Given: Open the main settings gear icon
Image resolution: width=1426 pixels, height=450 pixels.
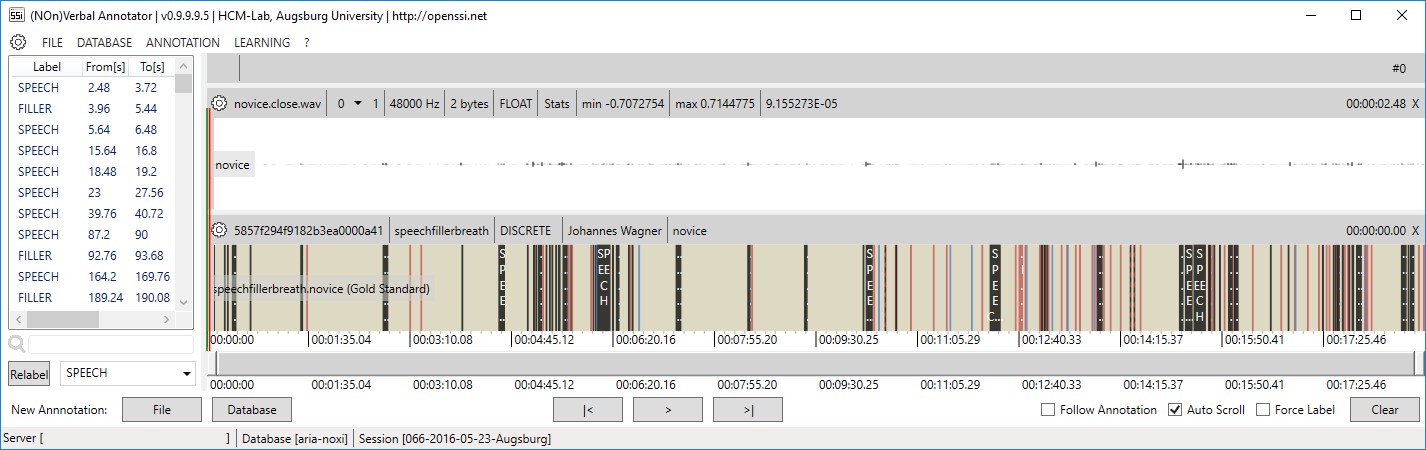Looking at the screenshot, I should tap(17, 42).
